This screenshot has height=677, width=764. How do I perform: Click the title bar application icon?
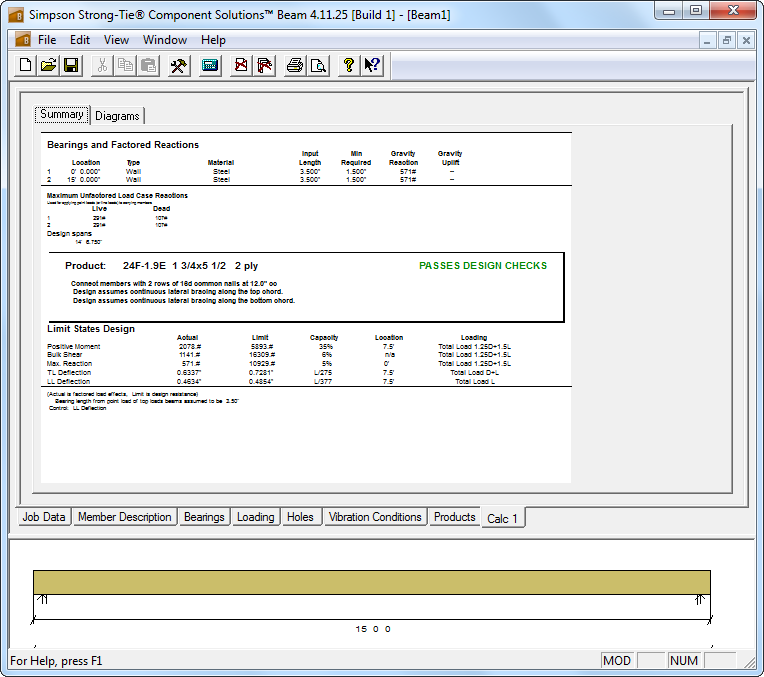pos(16,15)
